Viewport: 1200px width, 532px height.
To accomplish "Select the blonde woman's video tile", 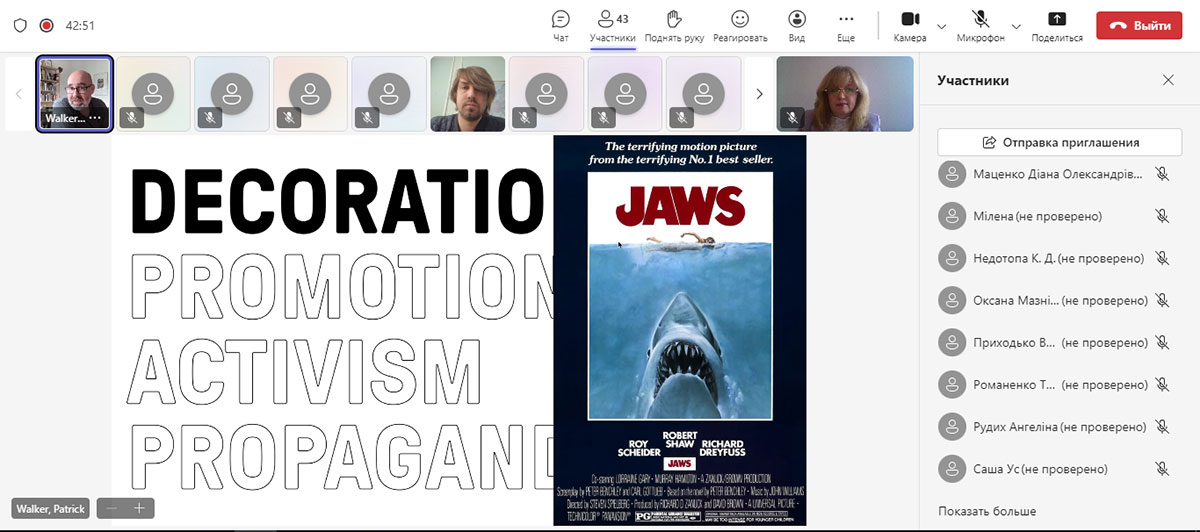I will pos(845,94).
